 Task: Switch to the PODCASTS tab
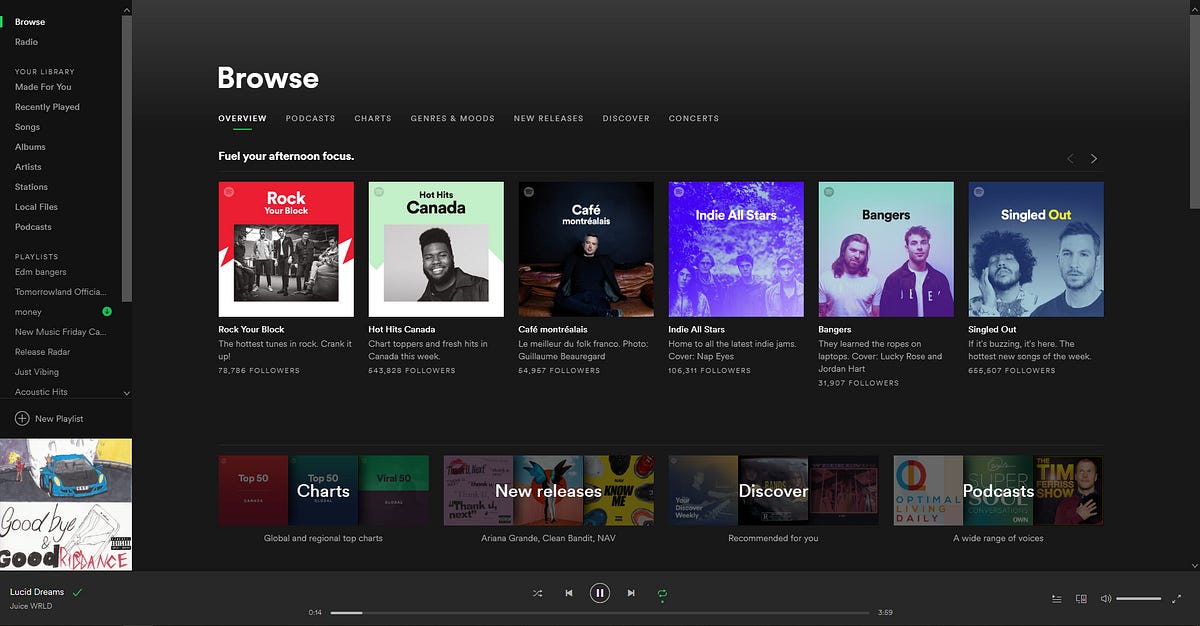point(310,118)
